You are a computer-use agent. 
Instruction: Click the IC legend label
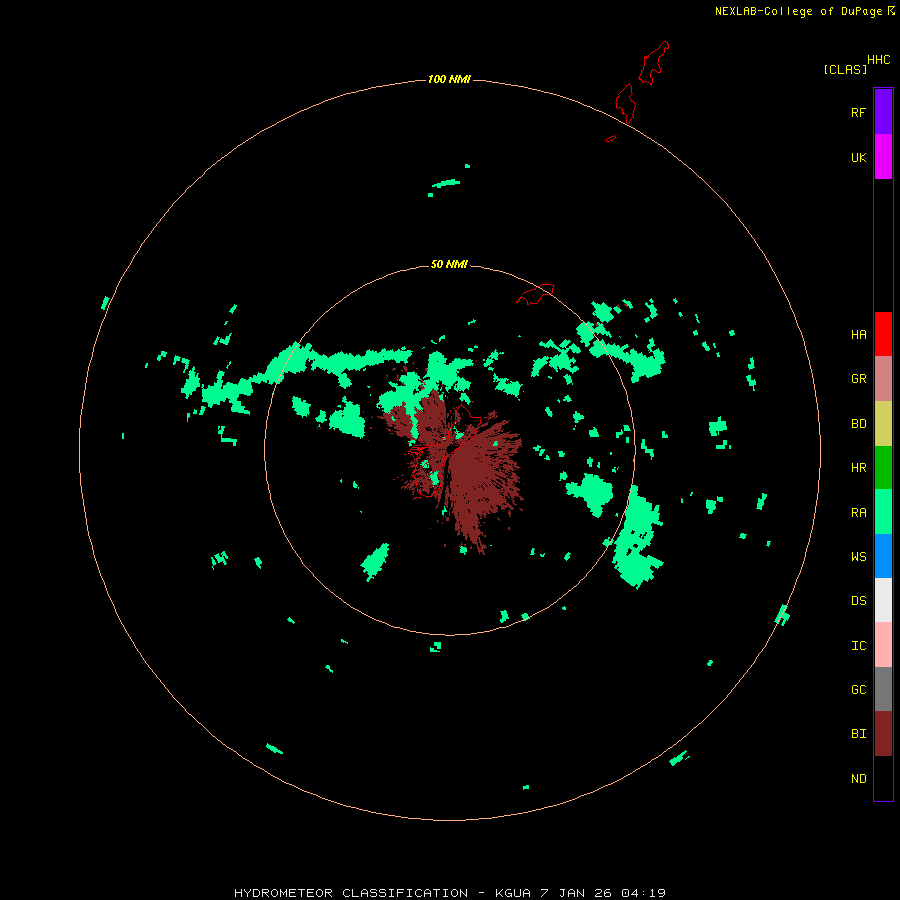pyautogui.click(x=859, y=646)
